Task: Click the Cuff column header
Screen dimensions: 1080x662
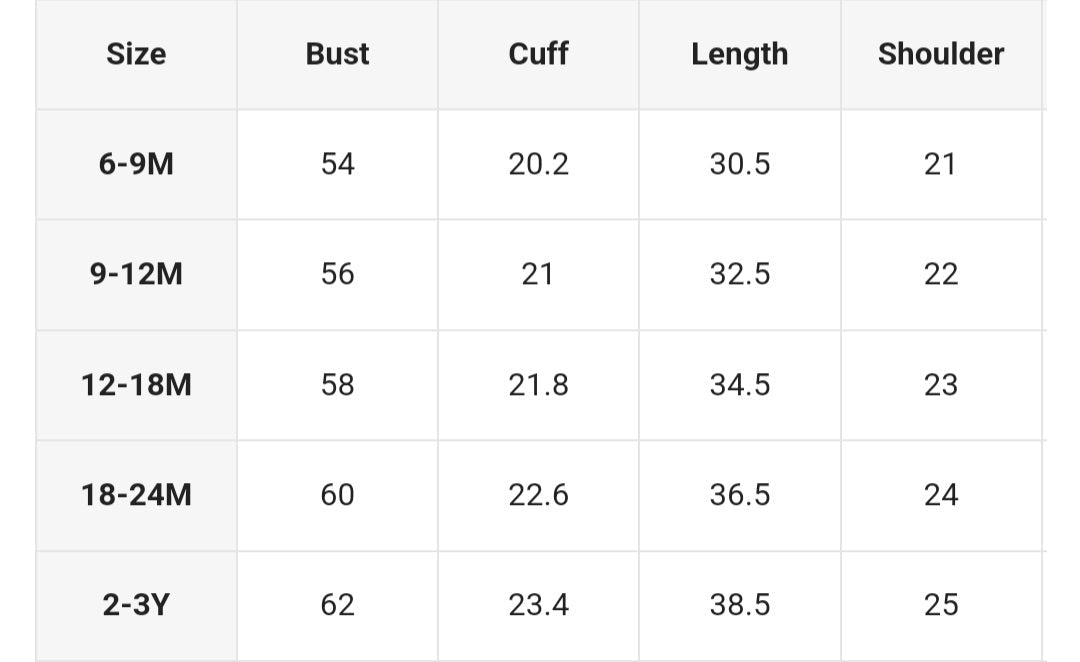Action: 539,54
